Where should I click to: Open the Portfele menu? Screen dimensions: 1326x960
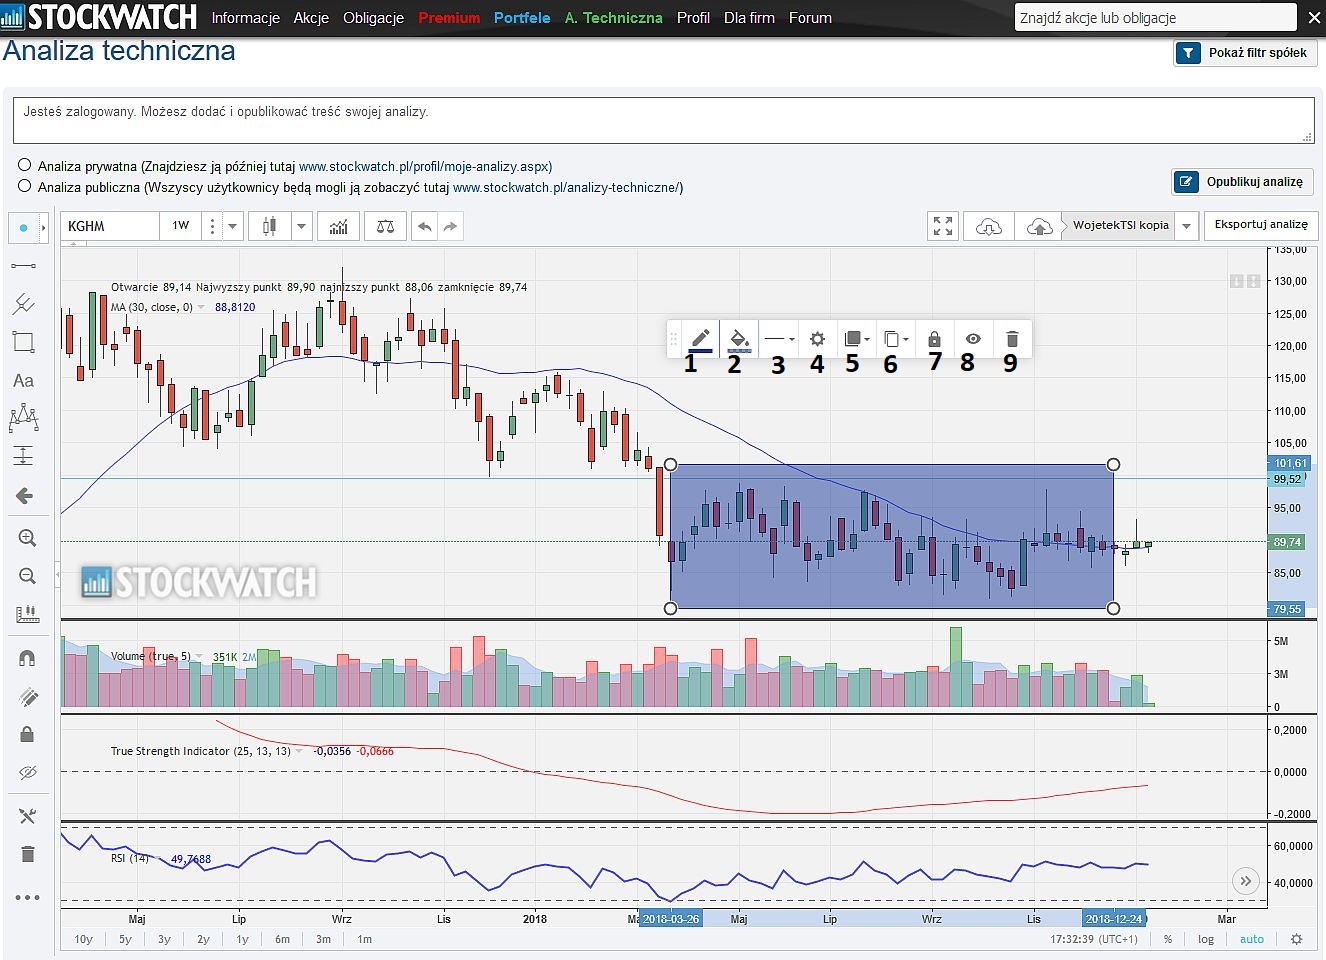click(x=522, y=18)
